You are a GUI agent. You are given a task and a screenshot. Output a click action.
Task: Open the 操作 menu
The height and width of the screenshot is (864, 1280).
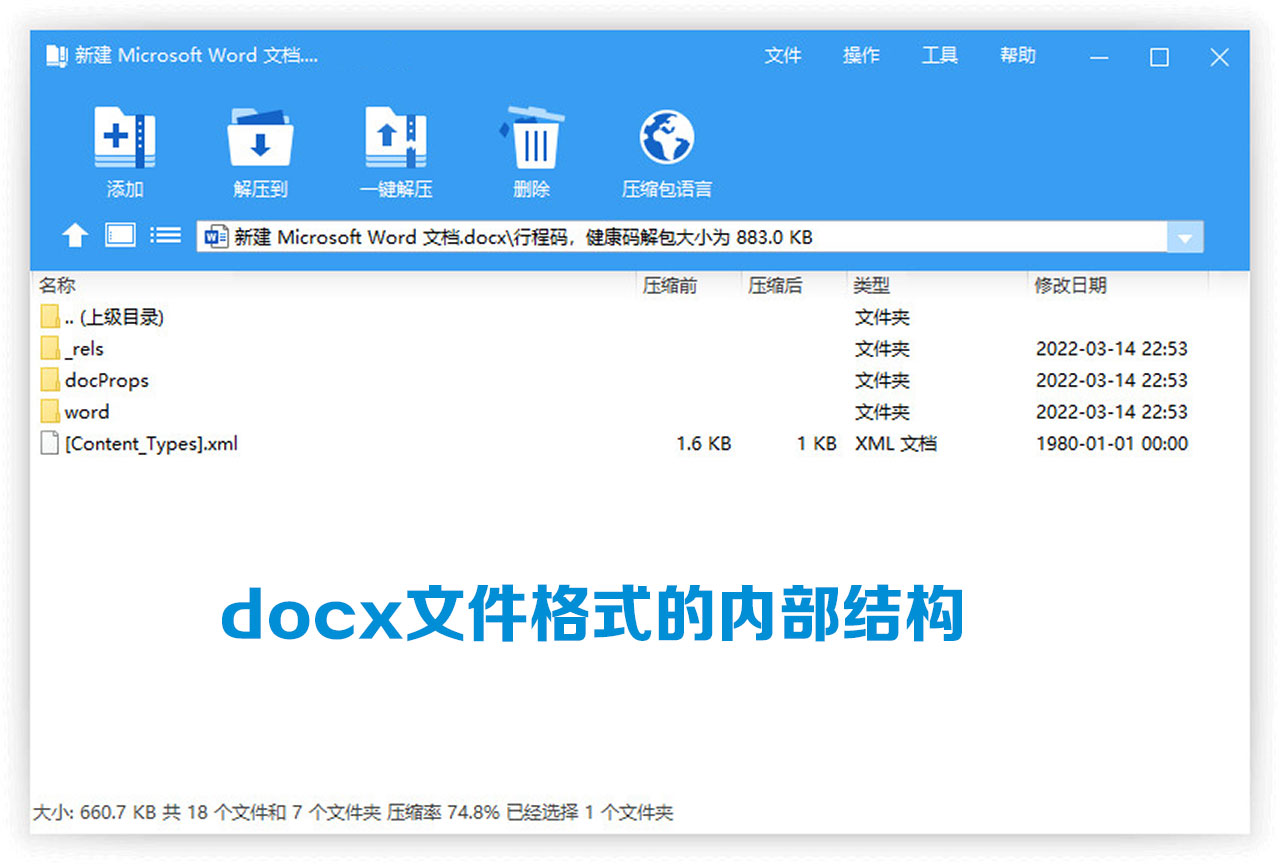point(862,56)
